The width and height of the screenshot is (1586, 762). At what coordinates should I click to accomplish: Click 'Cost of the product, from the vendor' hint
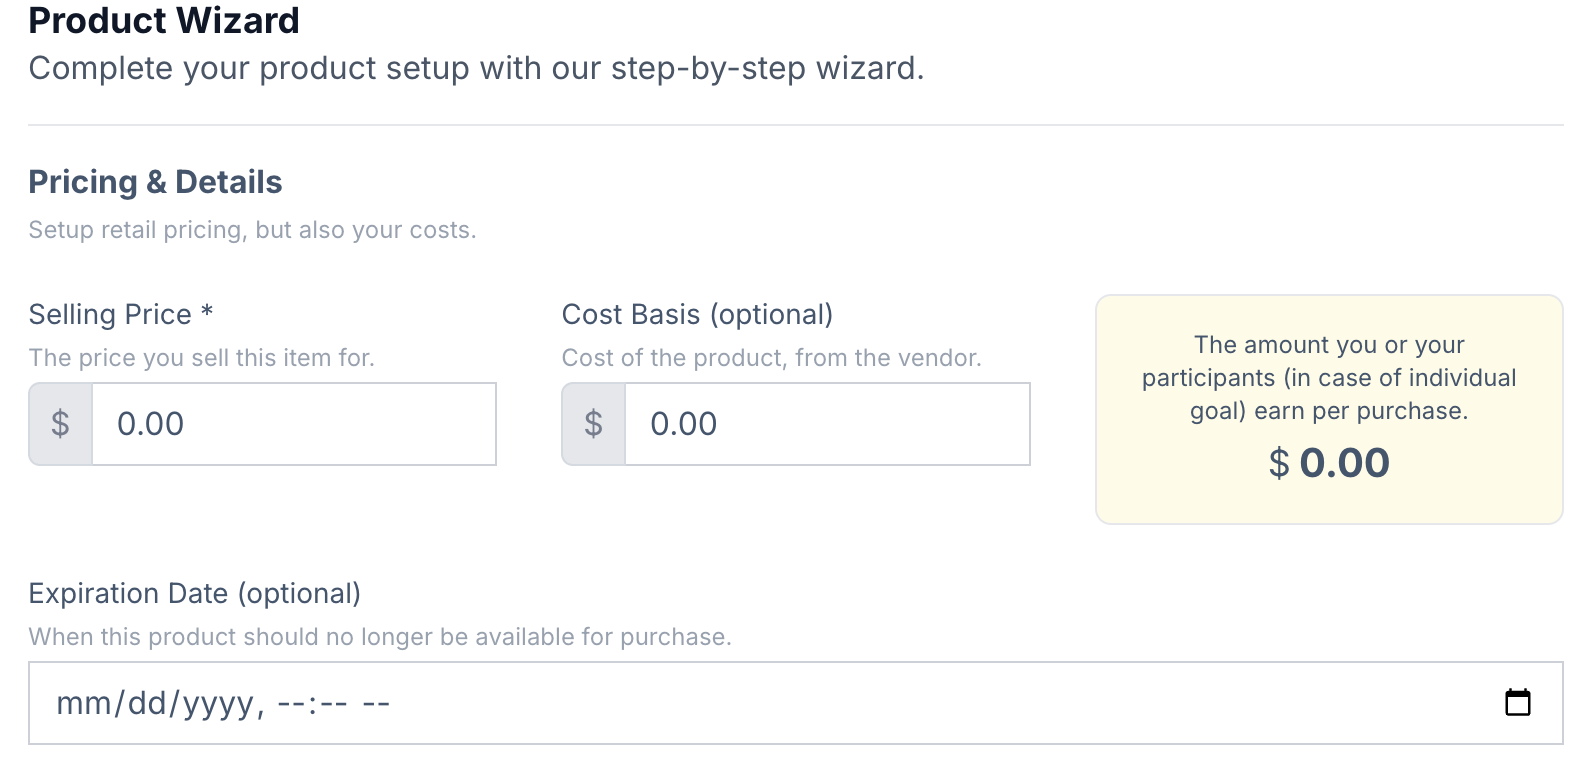point(771,358)
